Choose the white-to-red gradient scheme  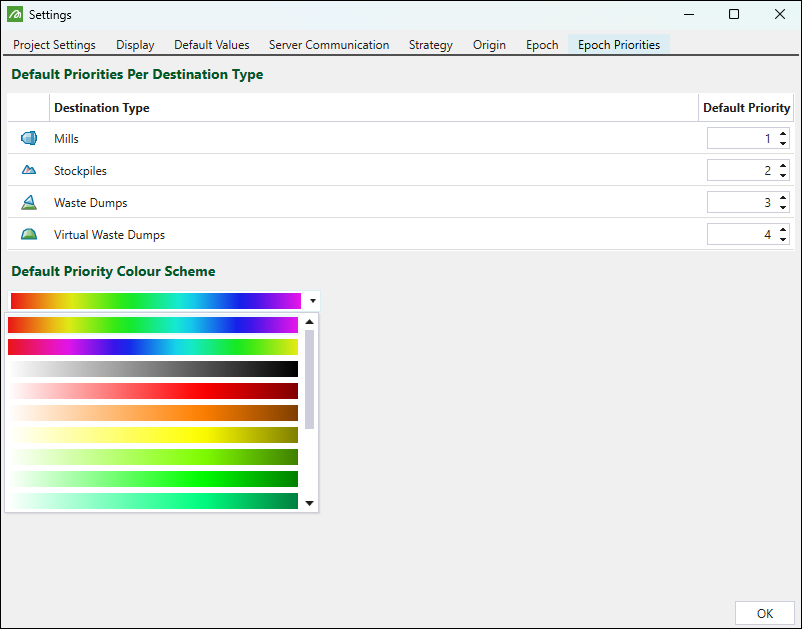click(x=153, y=391)
